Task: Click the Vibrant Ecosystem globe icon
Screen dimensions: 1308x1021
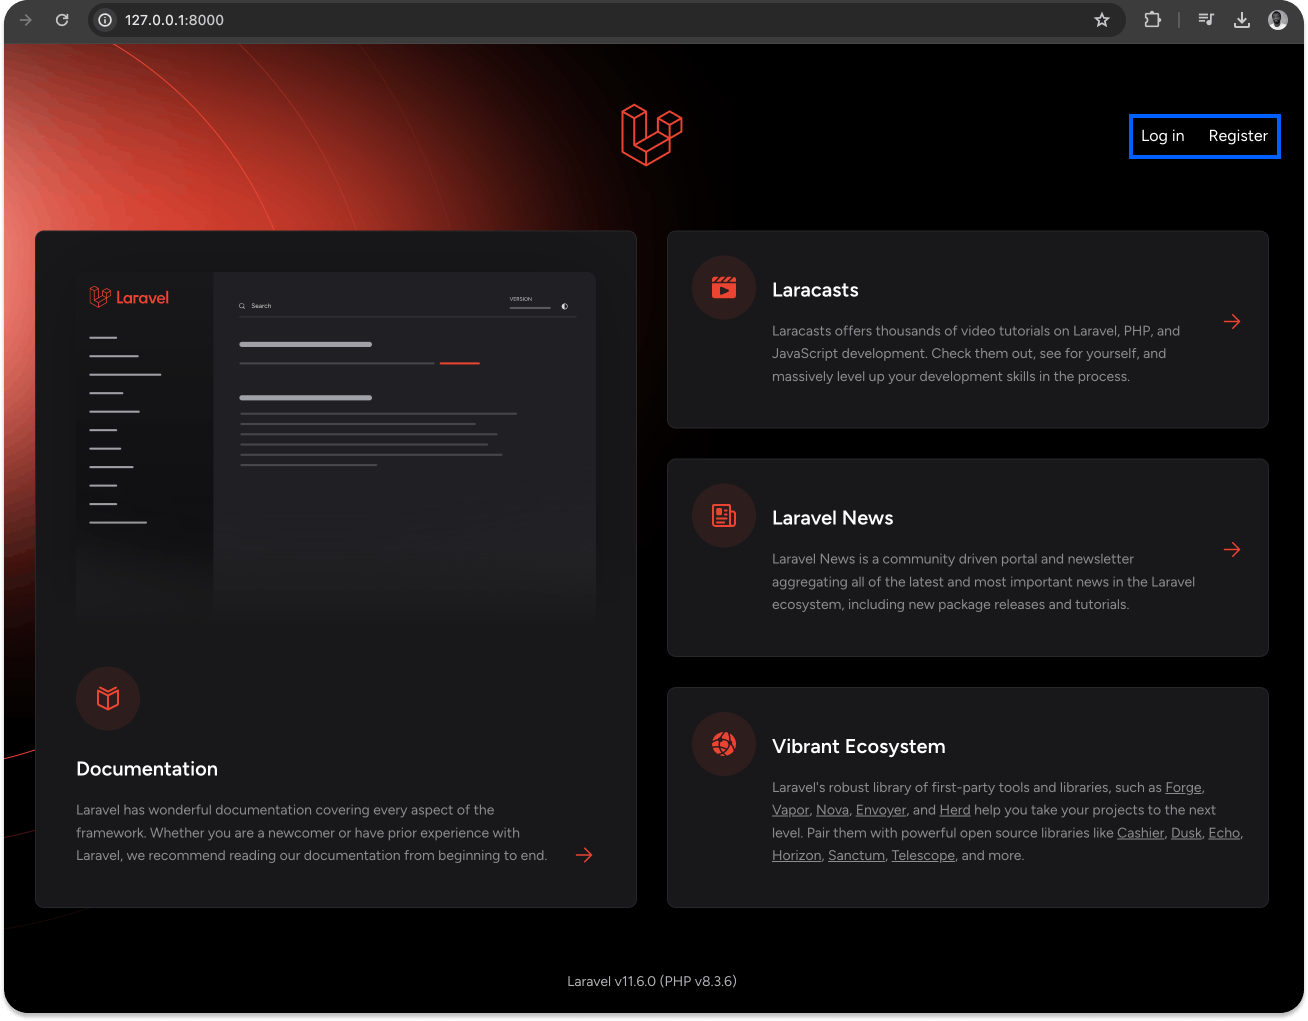Action: 723,744
